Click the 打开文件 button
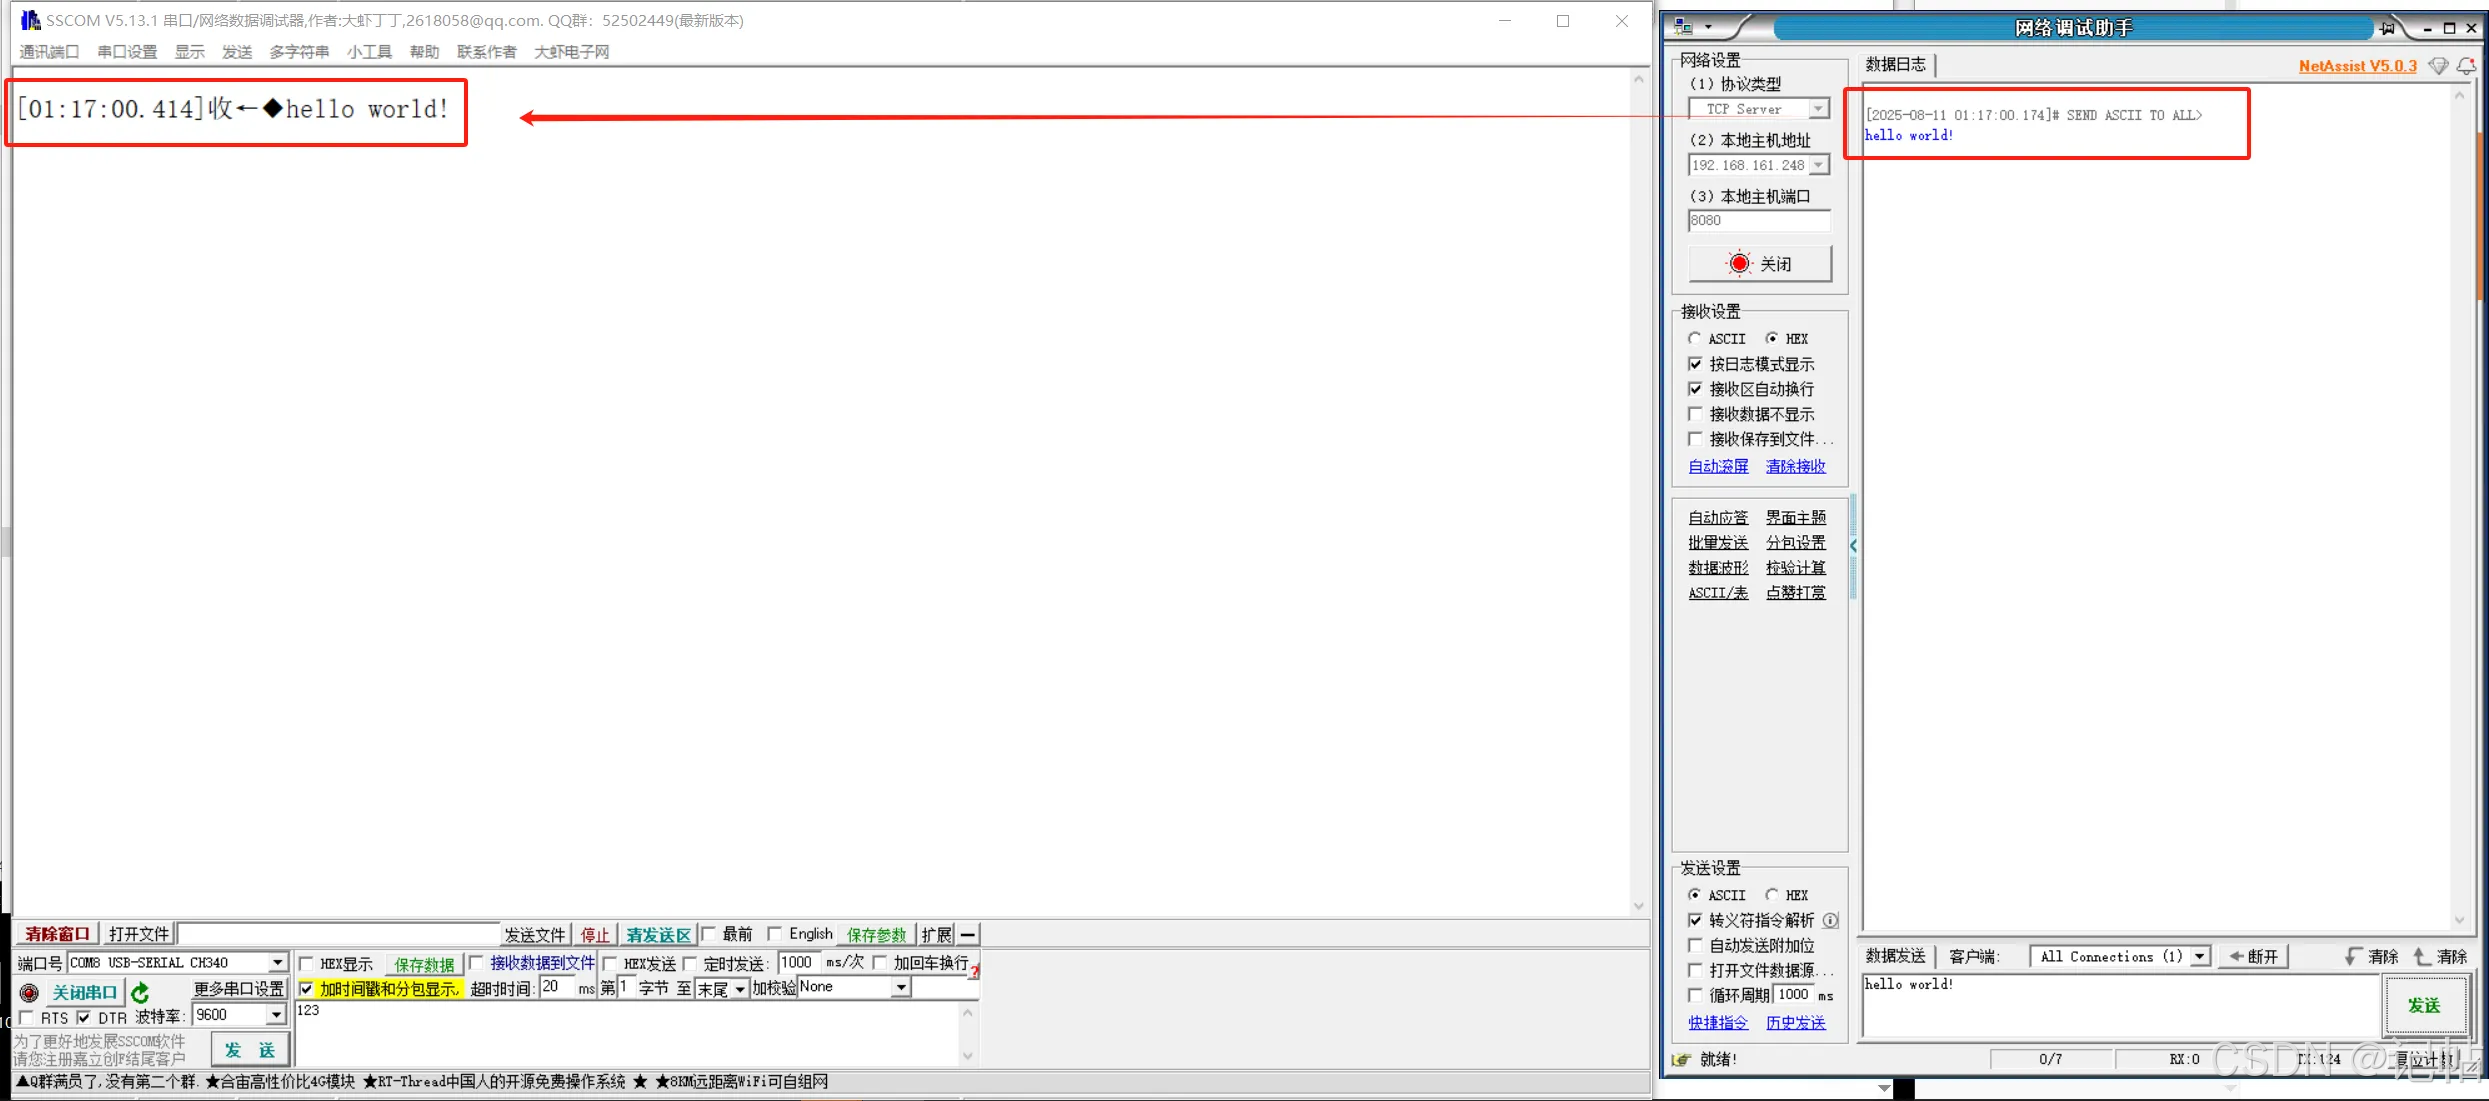 pos(139,934)
